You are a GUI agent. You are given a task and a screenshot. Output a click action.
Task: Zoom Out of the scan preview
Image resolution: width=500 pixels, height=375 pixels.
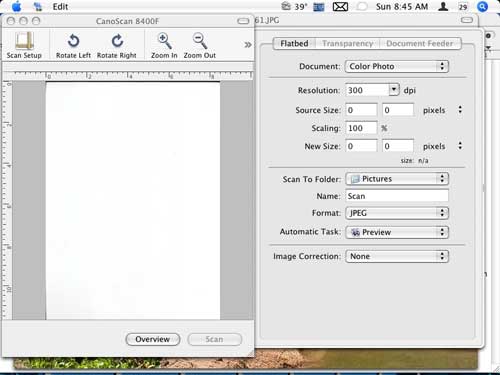(x=200, y=46)
